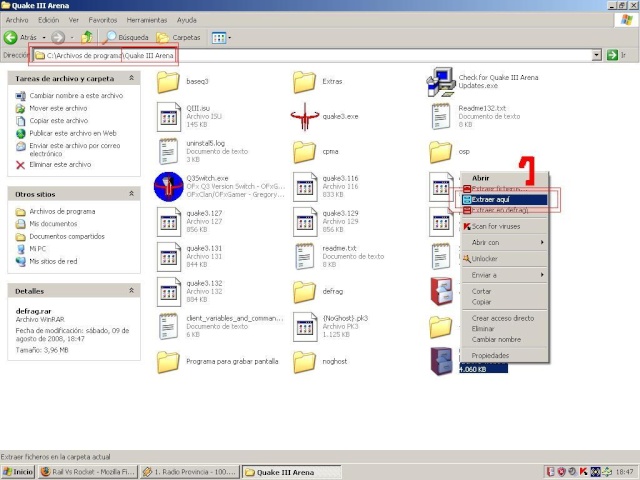Click the green Ir go button
The image size is (640, 480).
[616, 55]
